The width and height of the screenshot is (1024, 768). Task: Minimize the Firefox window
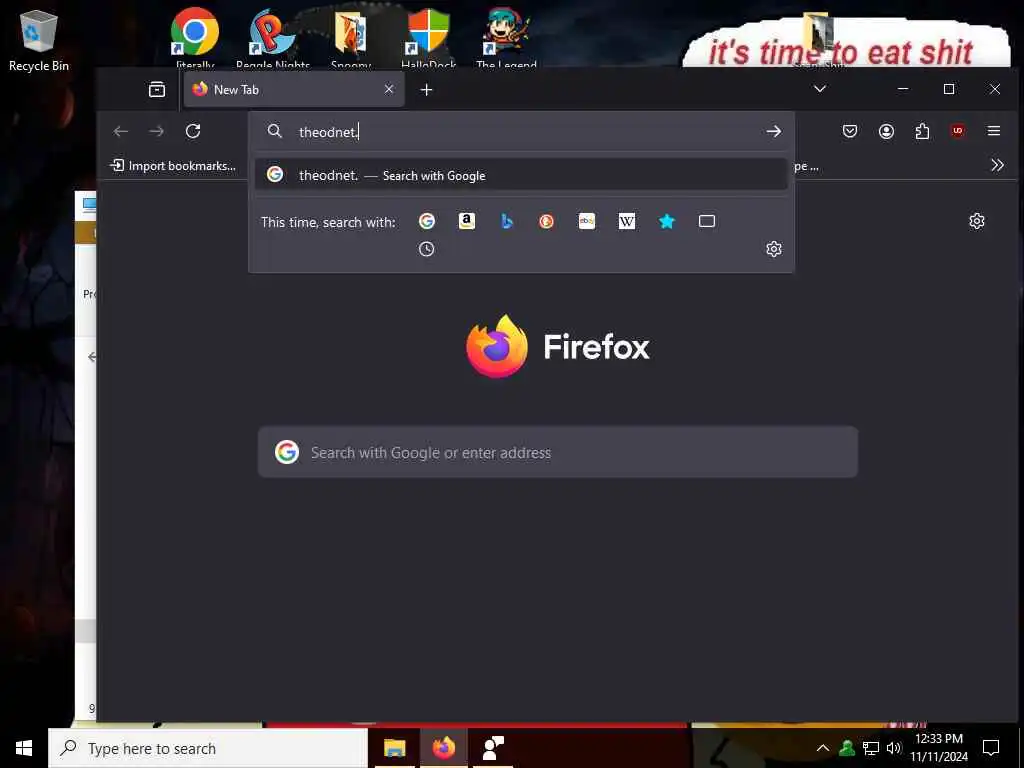coord(903,89)
